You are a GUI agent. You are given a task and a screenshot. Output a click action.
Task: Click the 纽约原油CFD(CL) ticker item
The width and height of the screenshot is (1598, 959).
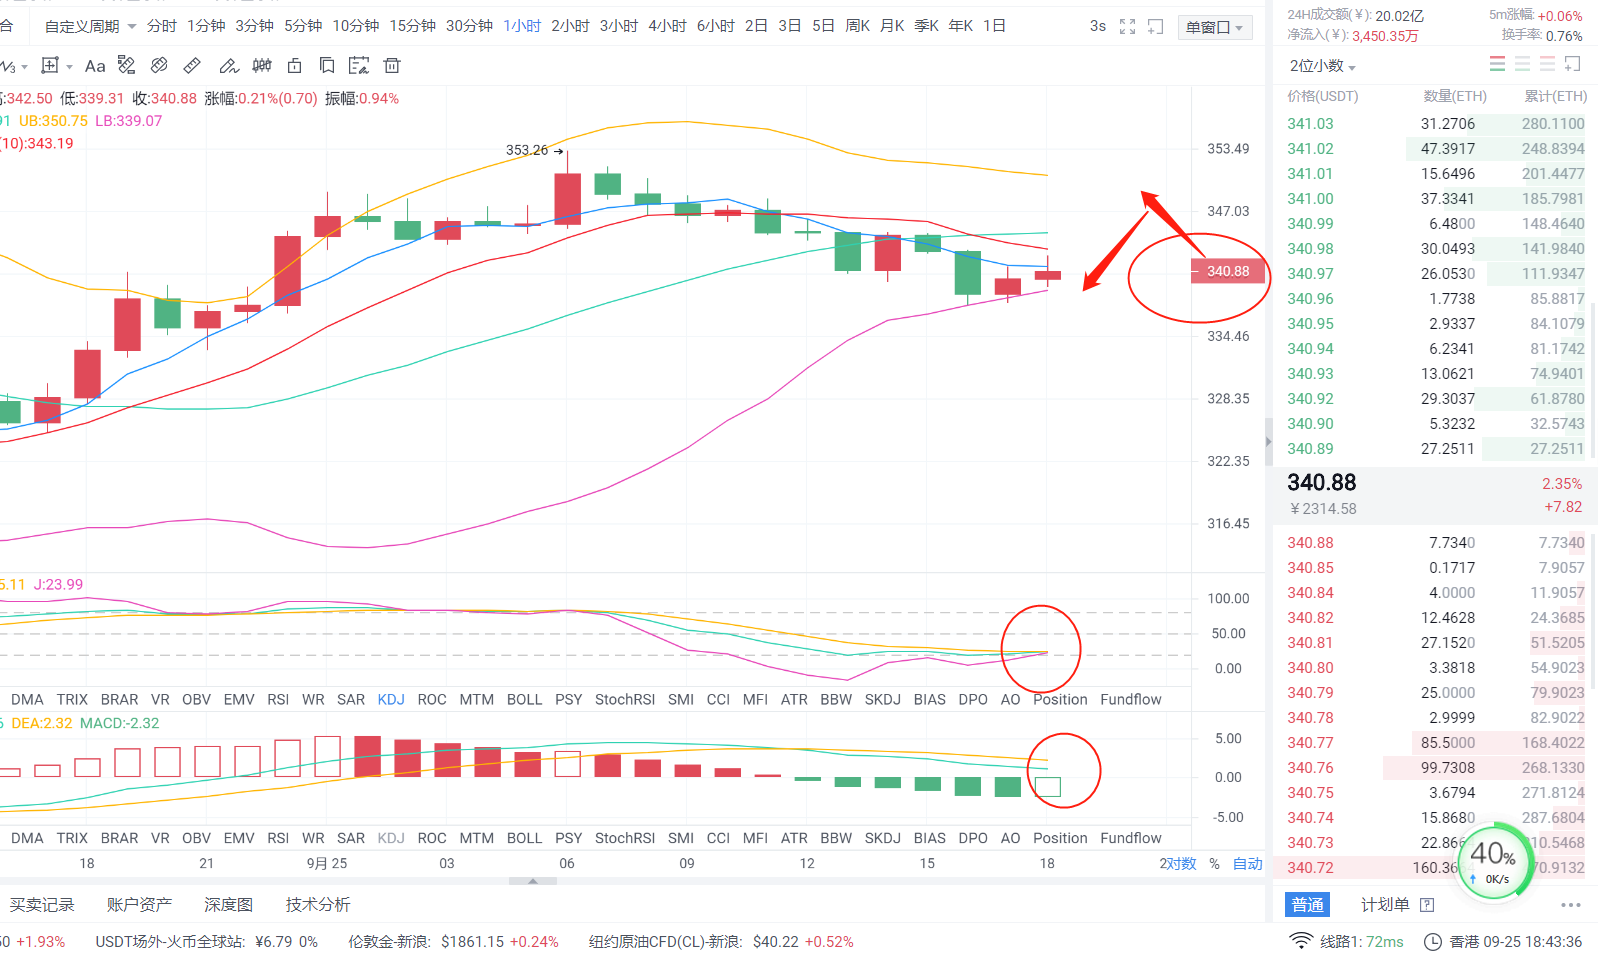(721, 942)
